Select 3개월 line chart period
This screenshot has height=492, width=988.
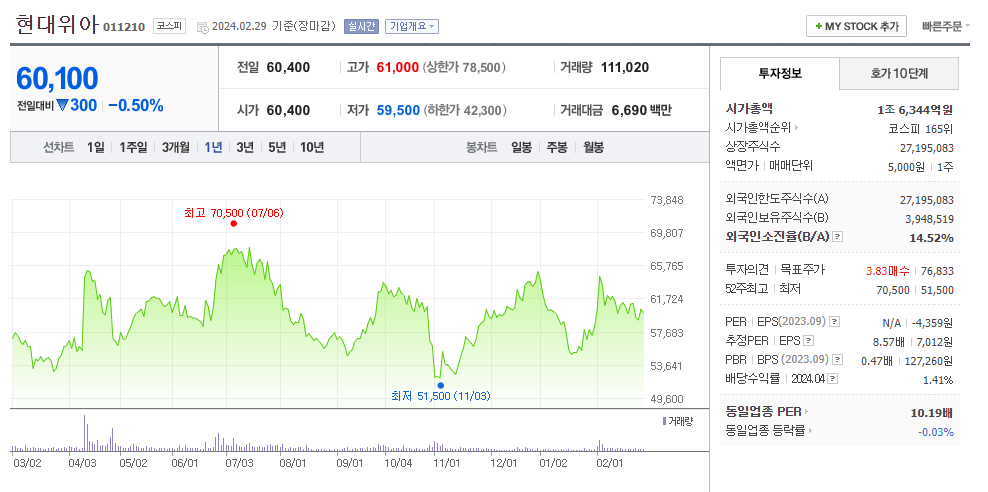(x=176, y=147)
